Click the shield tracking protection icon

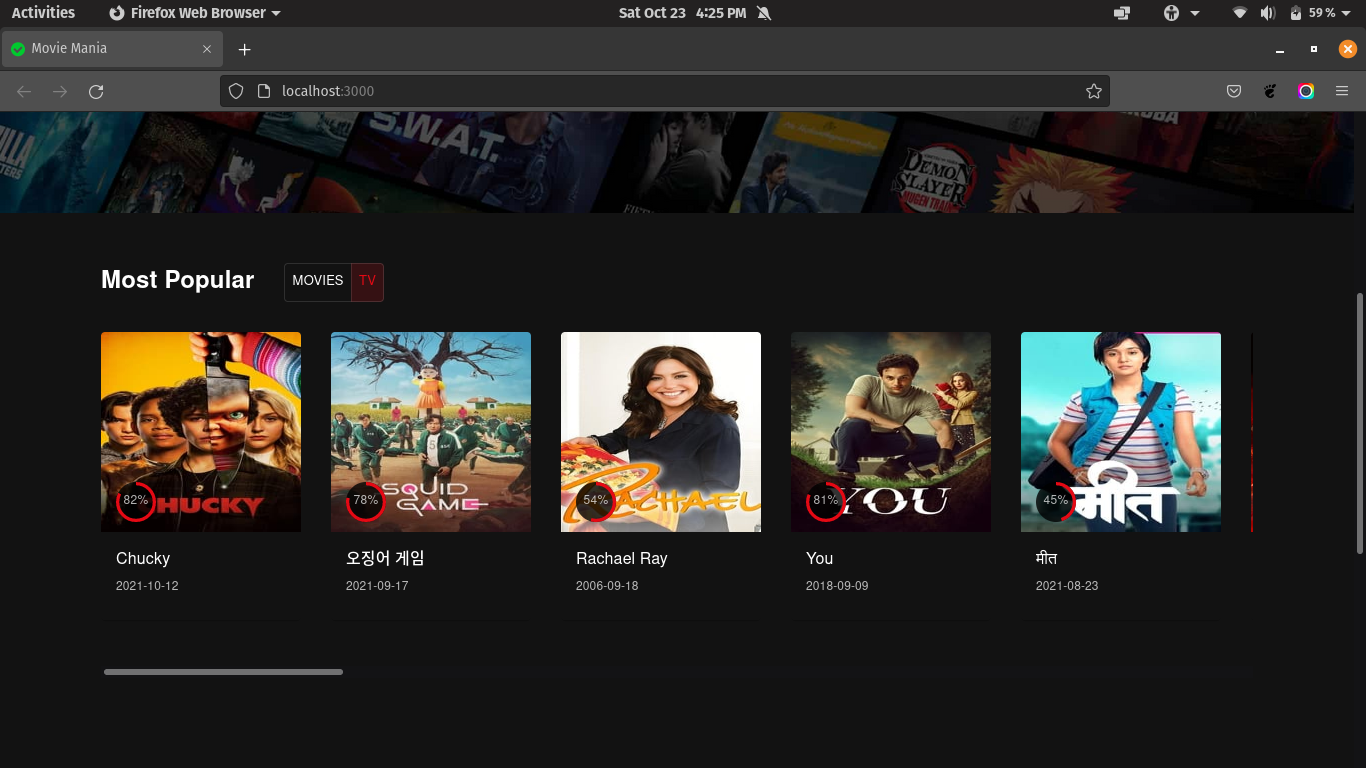tap(236, 91)
